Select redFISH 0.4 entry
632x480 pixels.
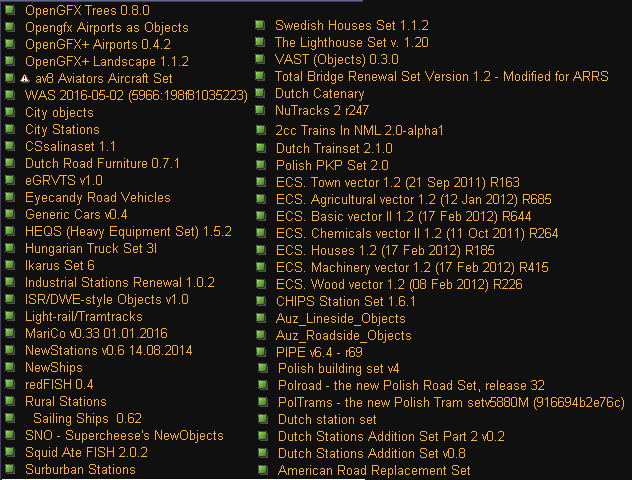[59, 384]
